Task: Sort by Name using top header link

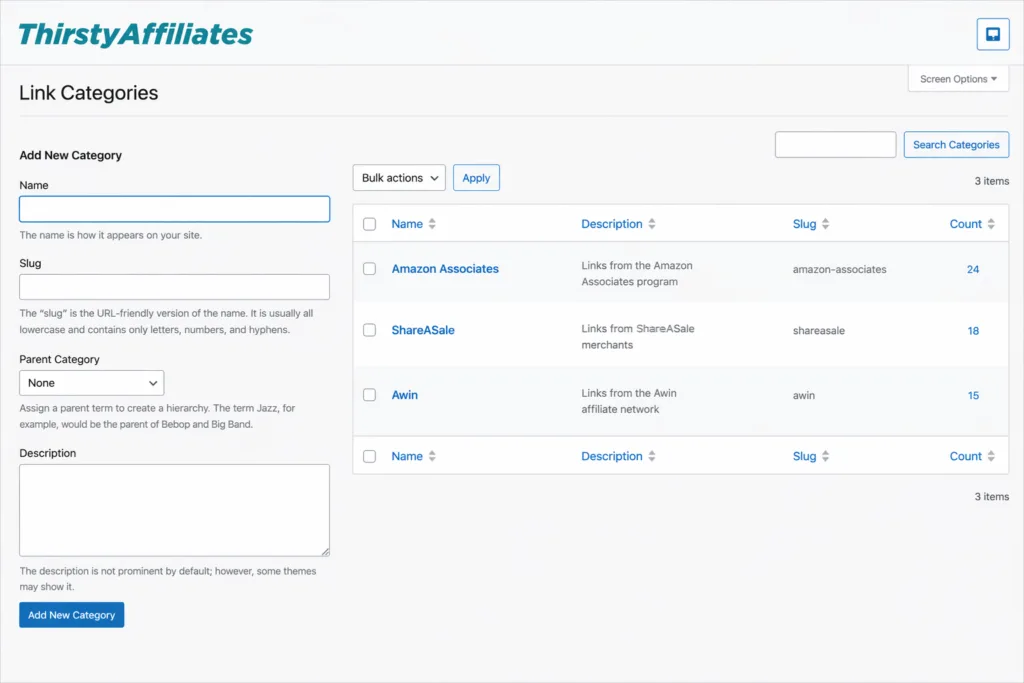Action: (x=407, y=224)
